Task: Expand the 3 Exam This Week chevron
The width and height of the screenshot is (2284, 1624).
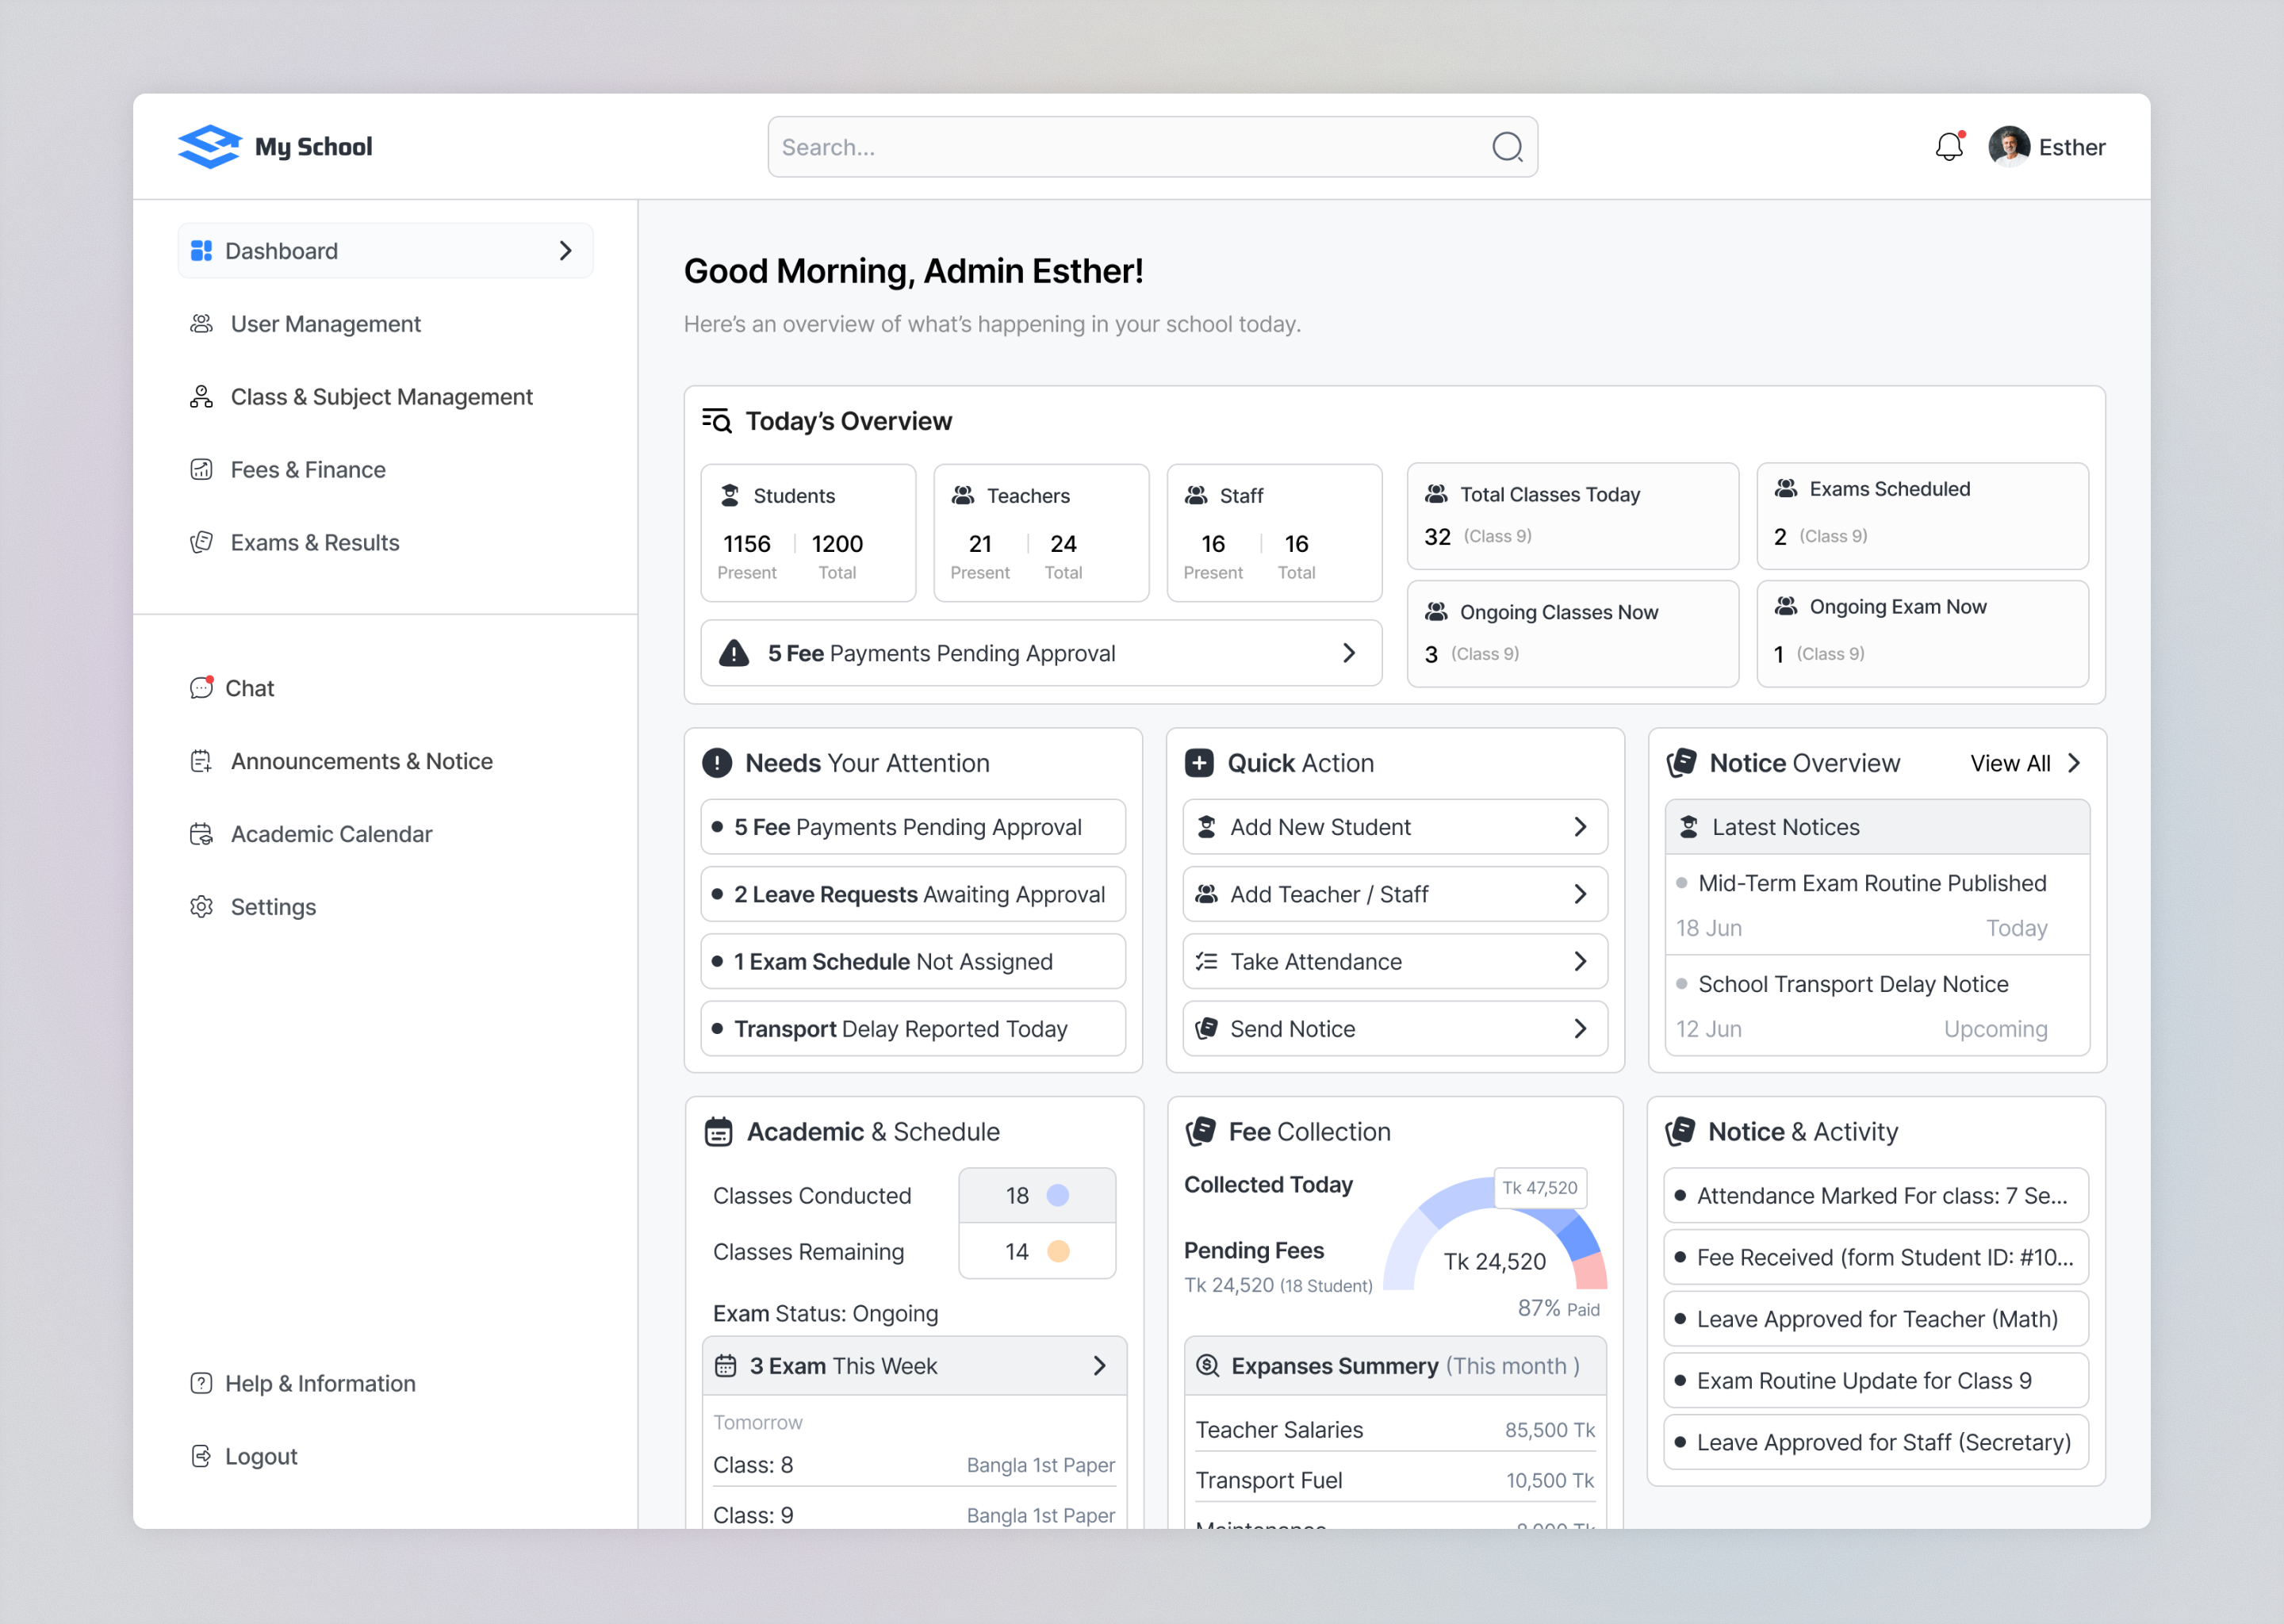Action: (1099, 1366)
